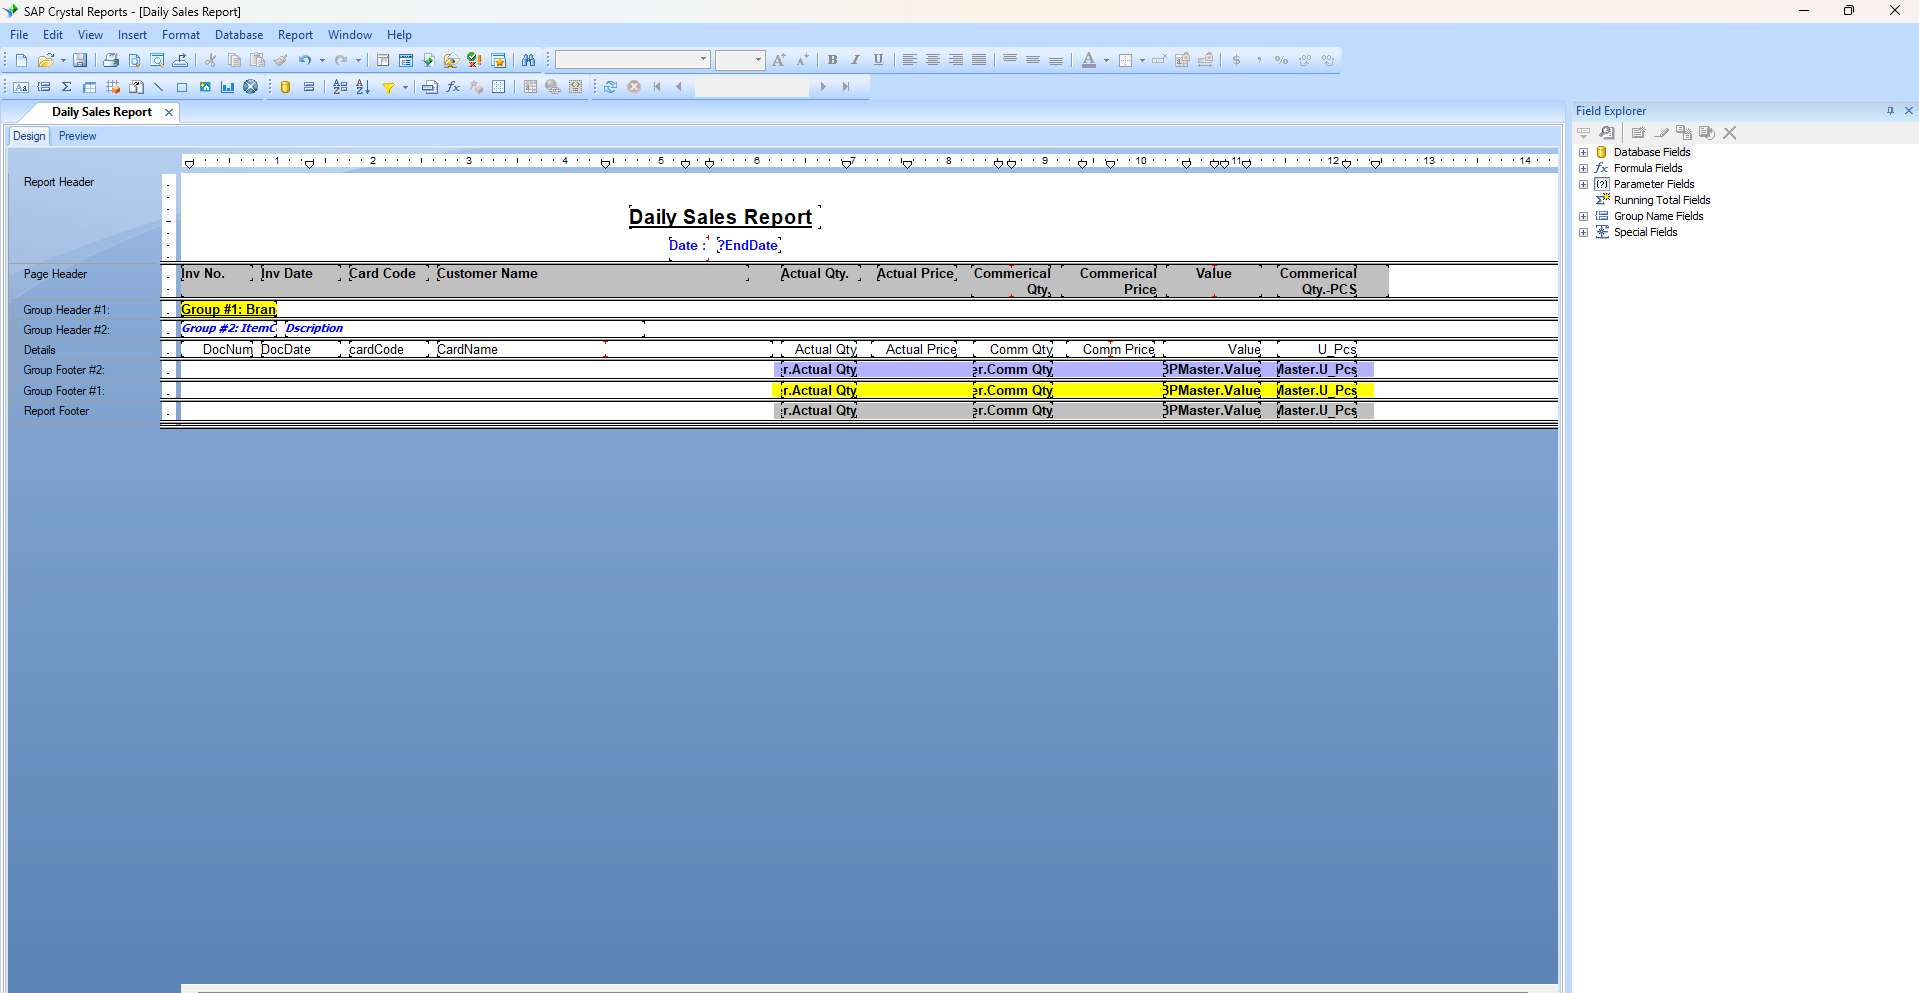
Task: Click the Group Header #1 section label
Action: [67, 310]
